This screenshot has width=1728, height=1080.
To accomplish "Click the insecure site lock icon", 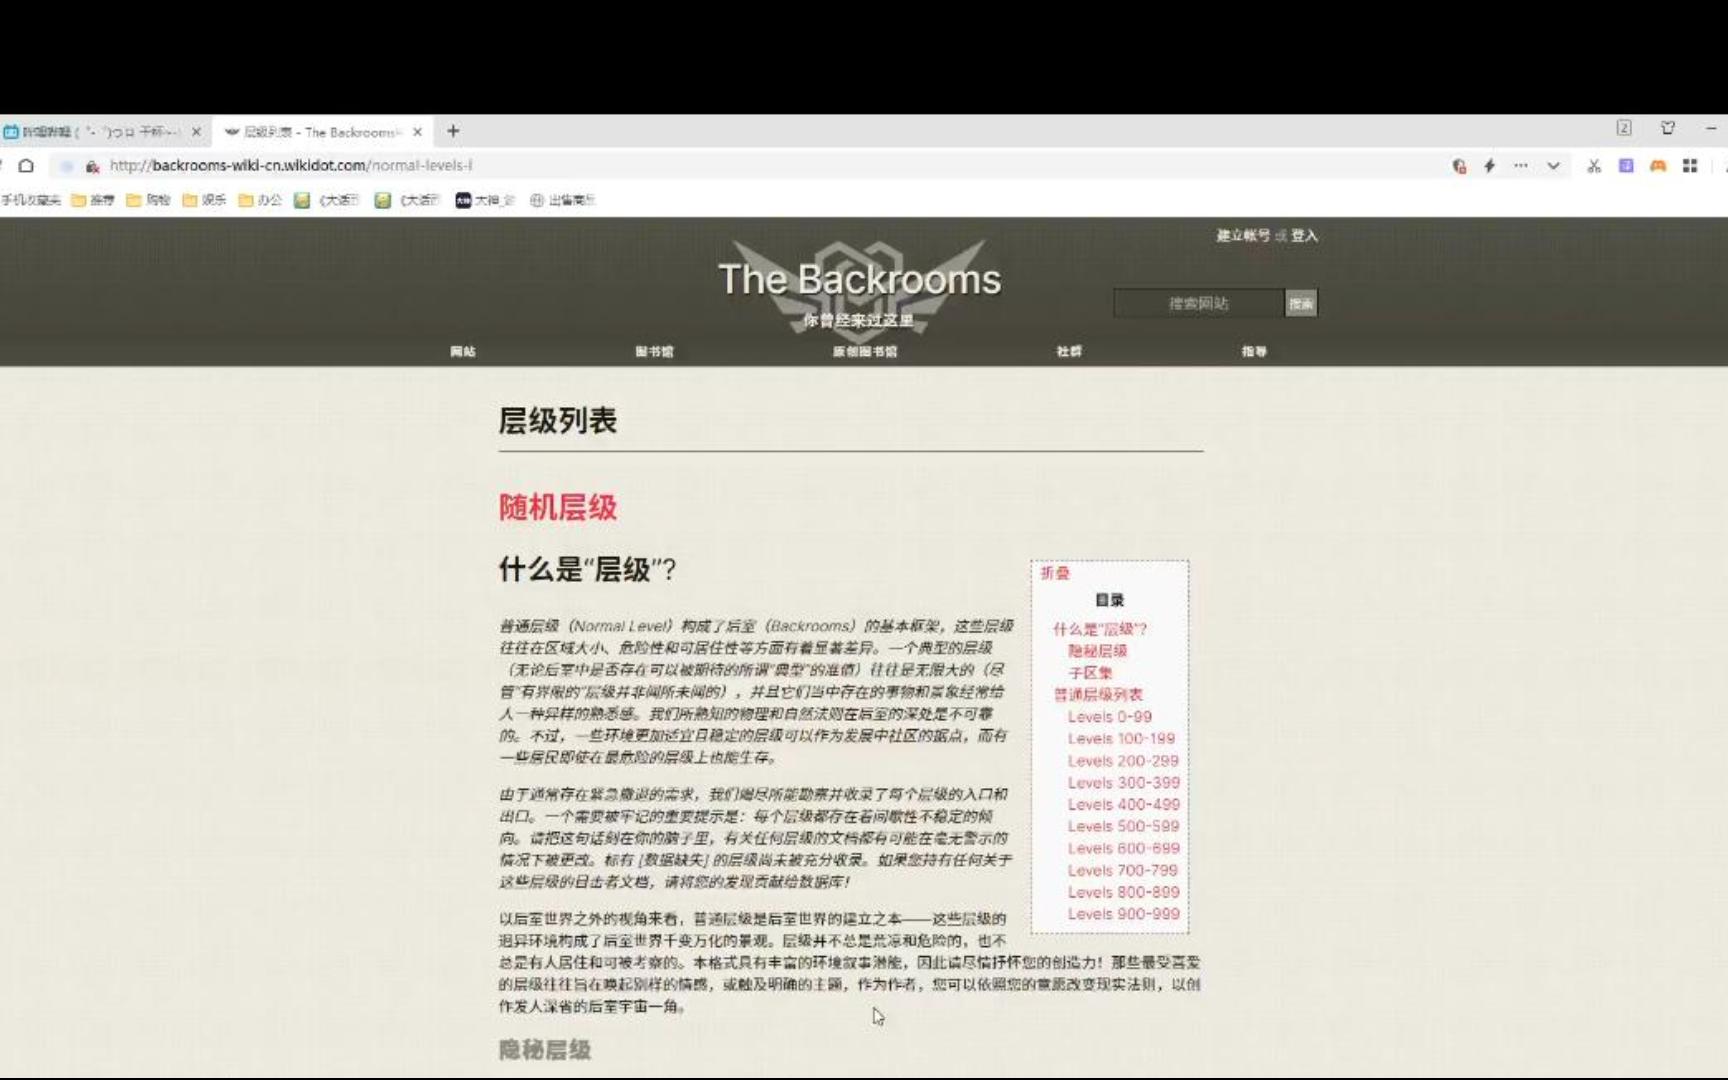I will [x=92, y=166].
